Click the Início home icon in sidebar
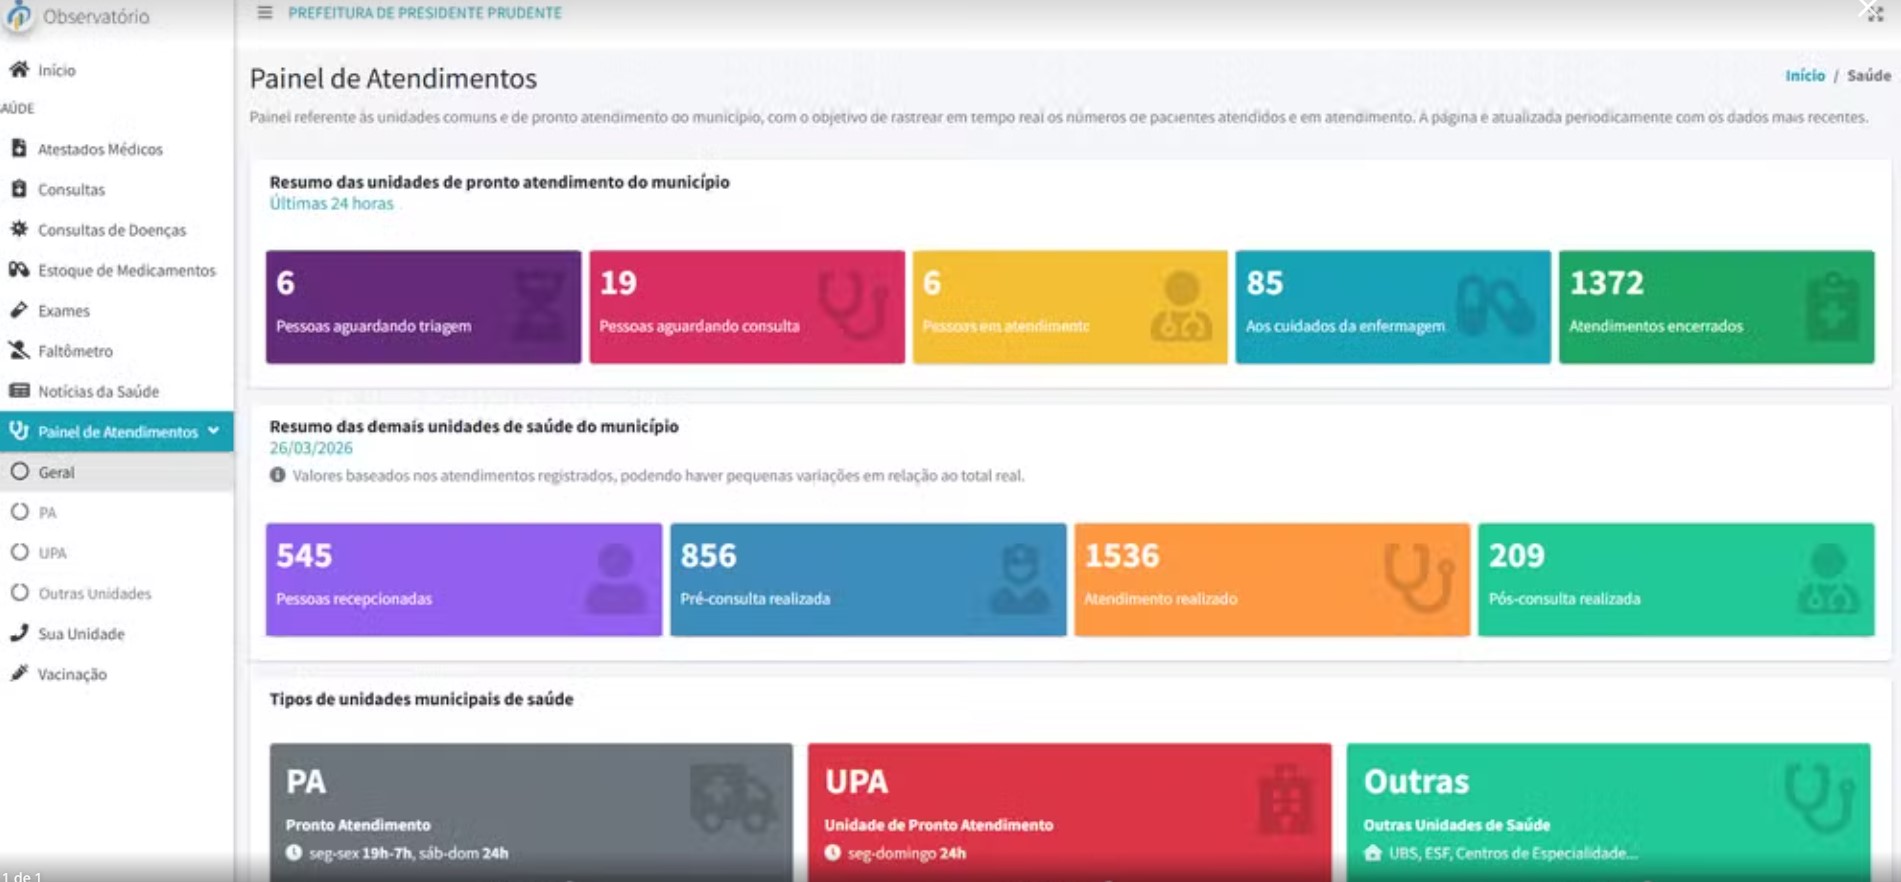The width and height of the screenshot is (1901, 882). tap(19, 70)
